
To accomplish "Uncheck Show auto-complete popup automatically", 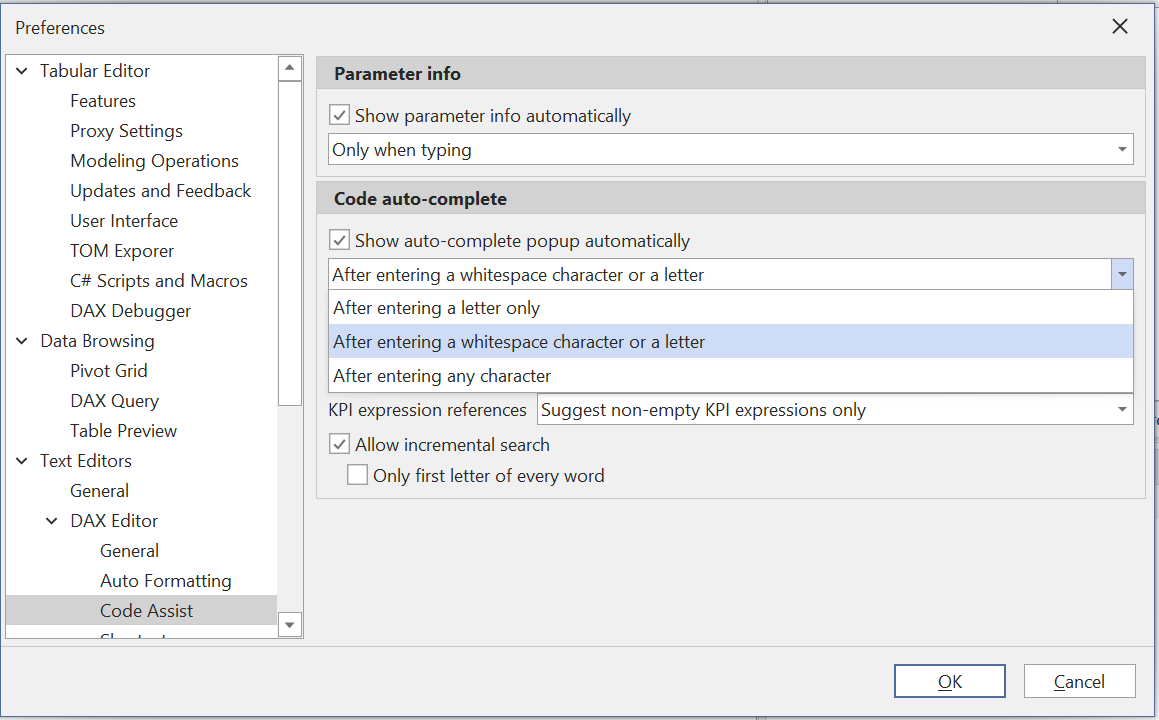I will point(339,239).
